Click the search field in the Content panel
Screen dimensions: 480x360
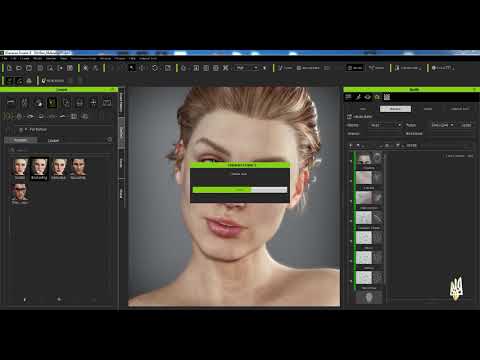[60, 150]
